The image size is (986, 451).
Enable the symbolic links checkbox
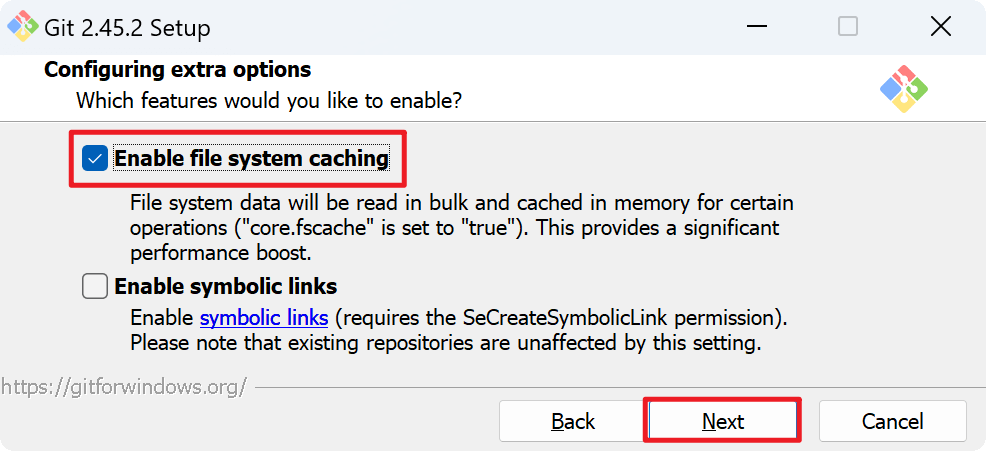pyautogui.click(x=95, y=287)
